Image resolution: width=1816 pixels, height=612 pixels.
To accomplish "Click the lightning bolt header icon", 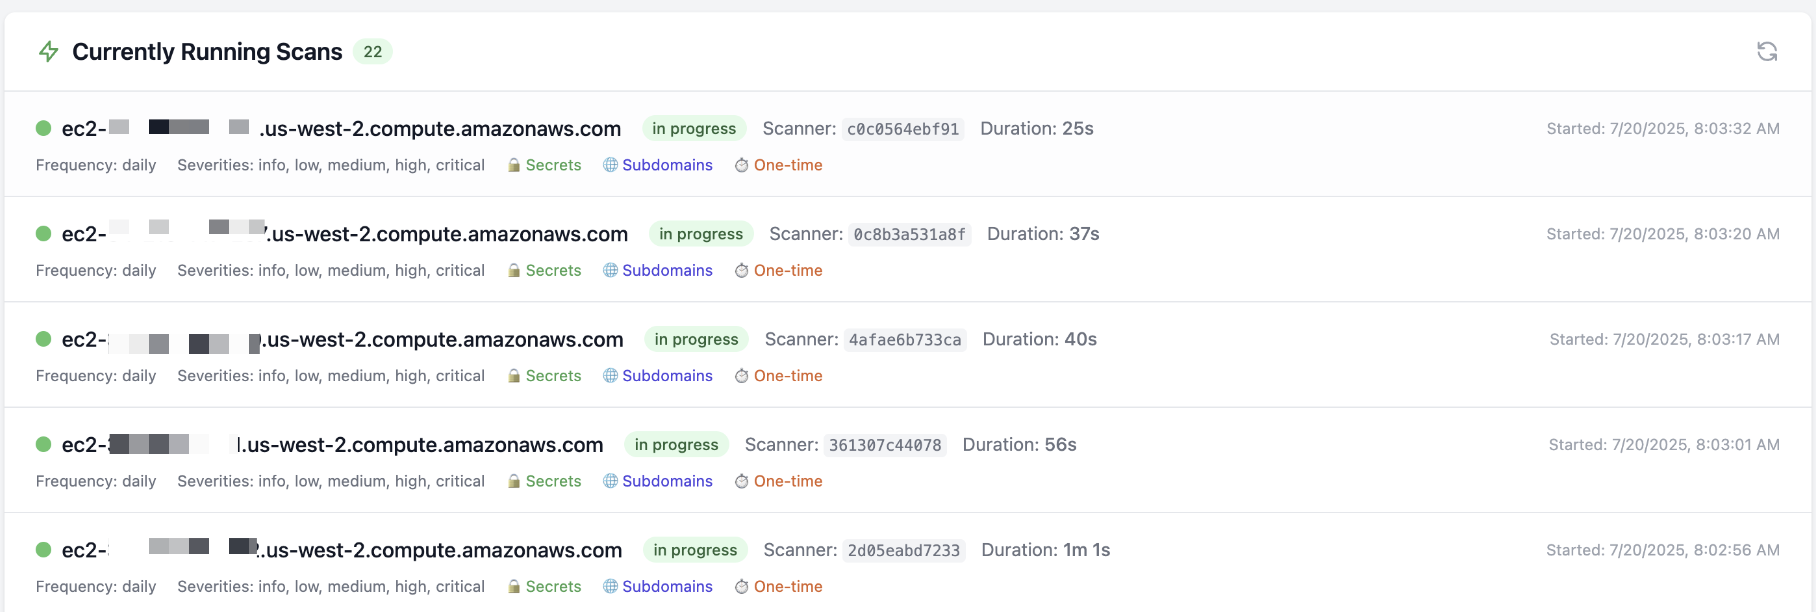I will click(x=48, y=51).
